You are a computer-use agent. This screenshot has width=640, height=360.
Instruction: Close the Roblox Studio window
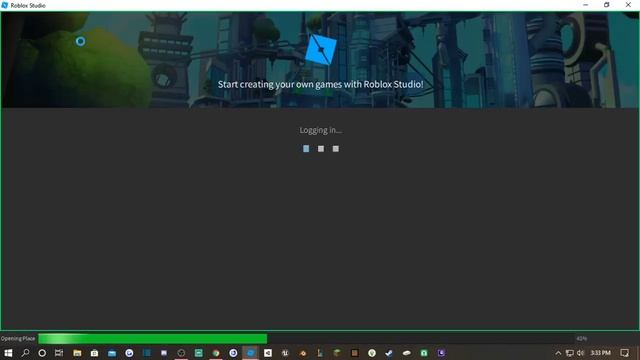(x=628, y=5)
